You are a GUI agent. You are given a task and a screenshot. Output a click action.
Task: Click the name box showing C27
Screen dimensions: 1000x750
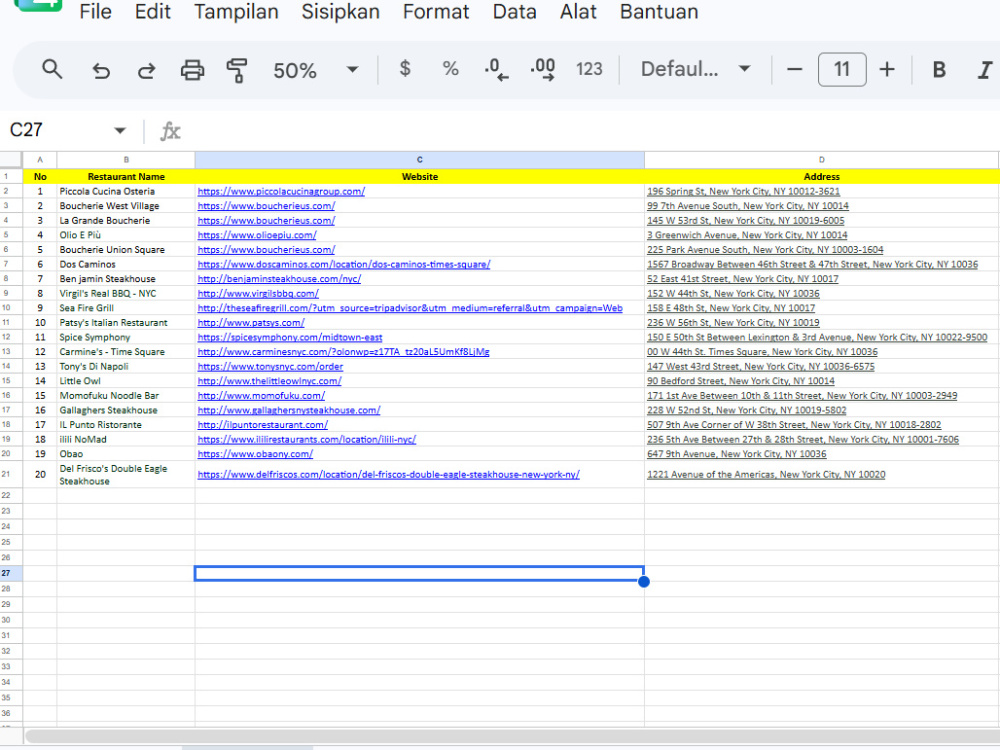pyautogui.click(x=27, y=130)
